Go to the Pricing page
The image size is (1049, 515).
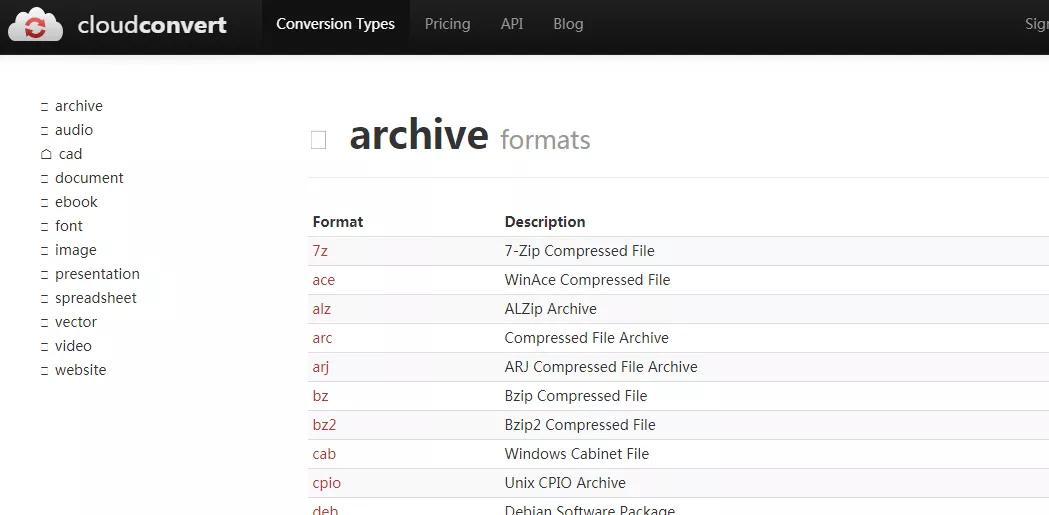[447, 24]
